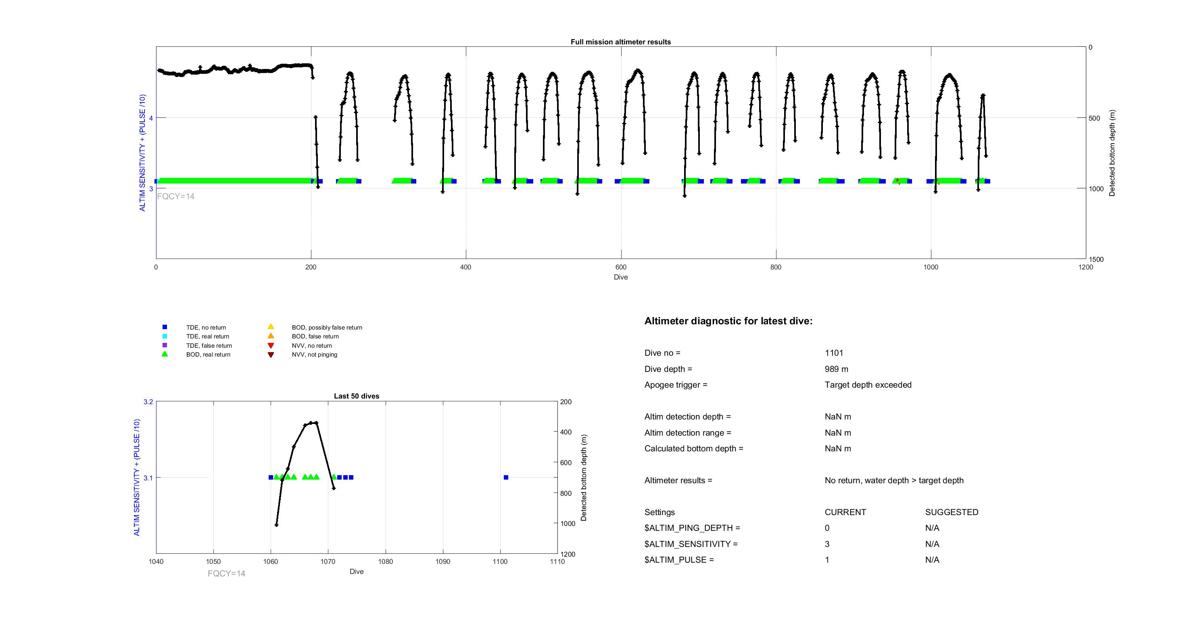Click the 'Calculated bottom depth =' label

694,449
